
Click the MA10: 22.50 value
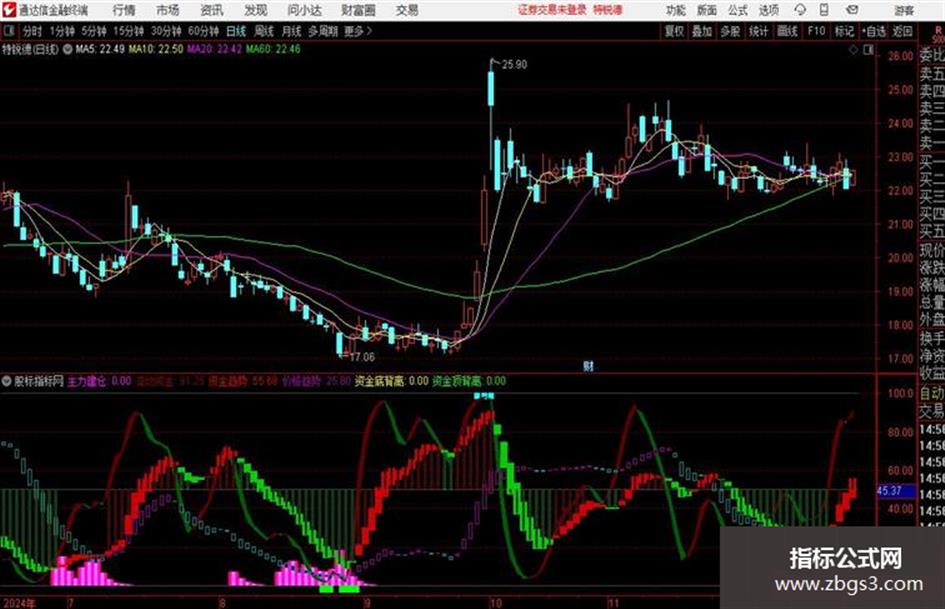click(155, 49)
